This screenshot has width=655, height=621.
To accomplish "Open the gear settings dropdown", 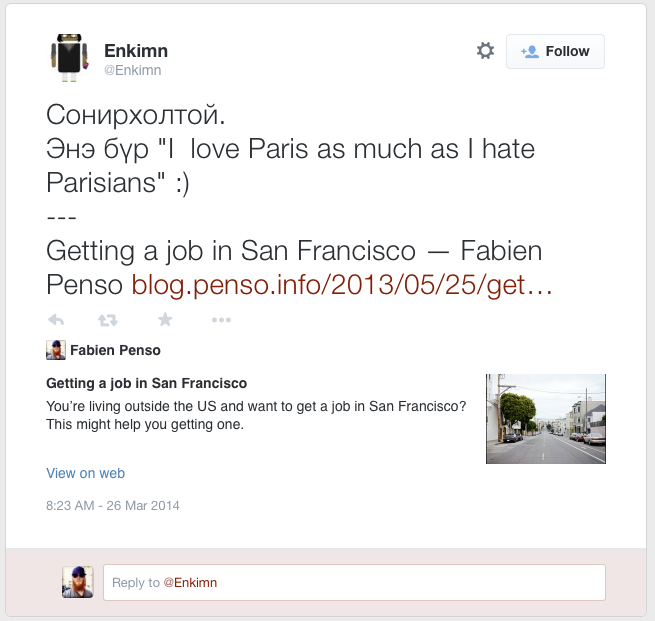I will 485,51.
